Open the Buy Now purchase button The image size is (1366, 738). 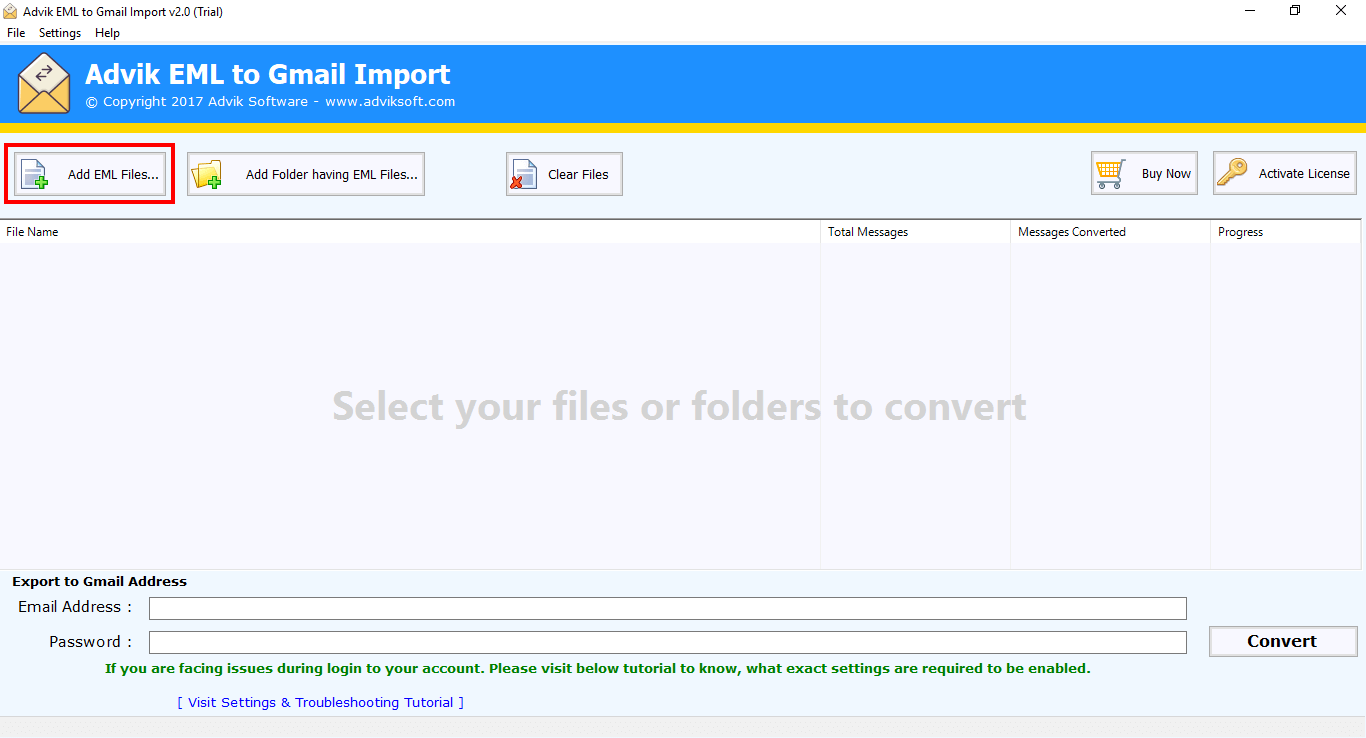1144,173
